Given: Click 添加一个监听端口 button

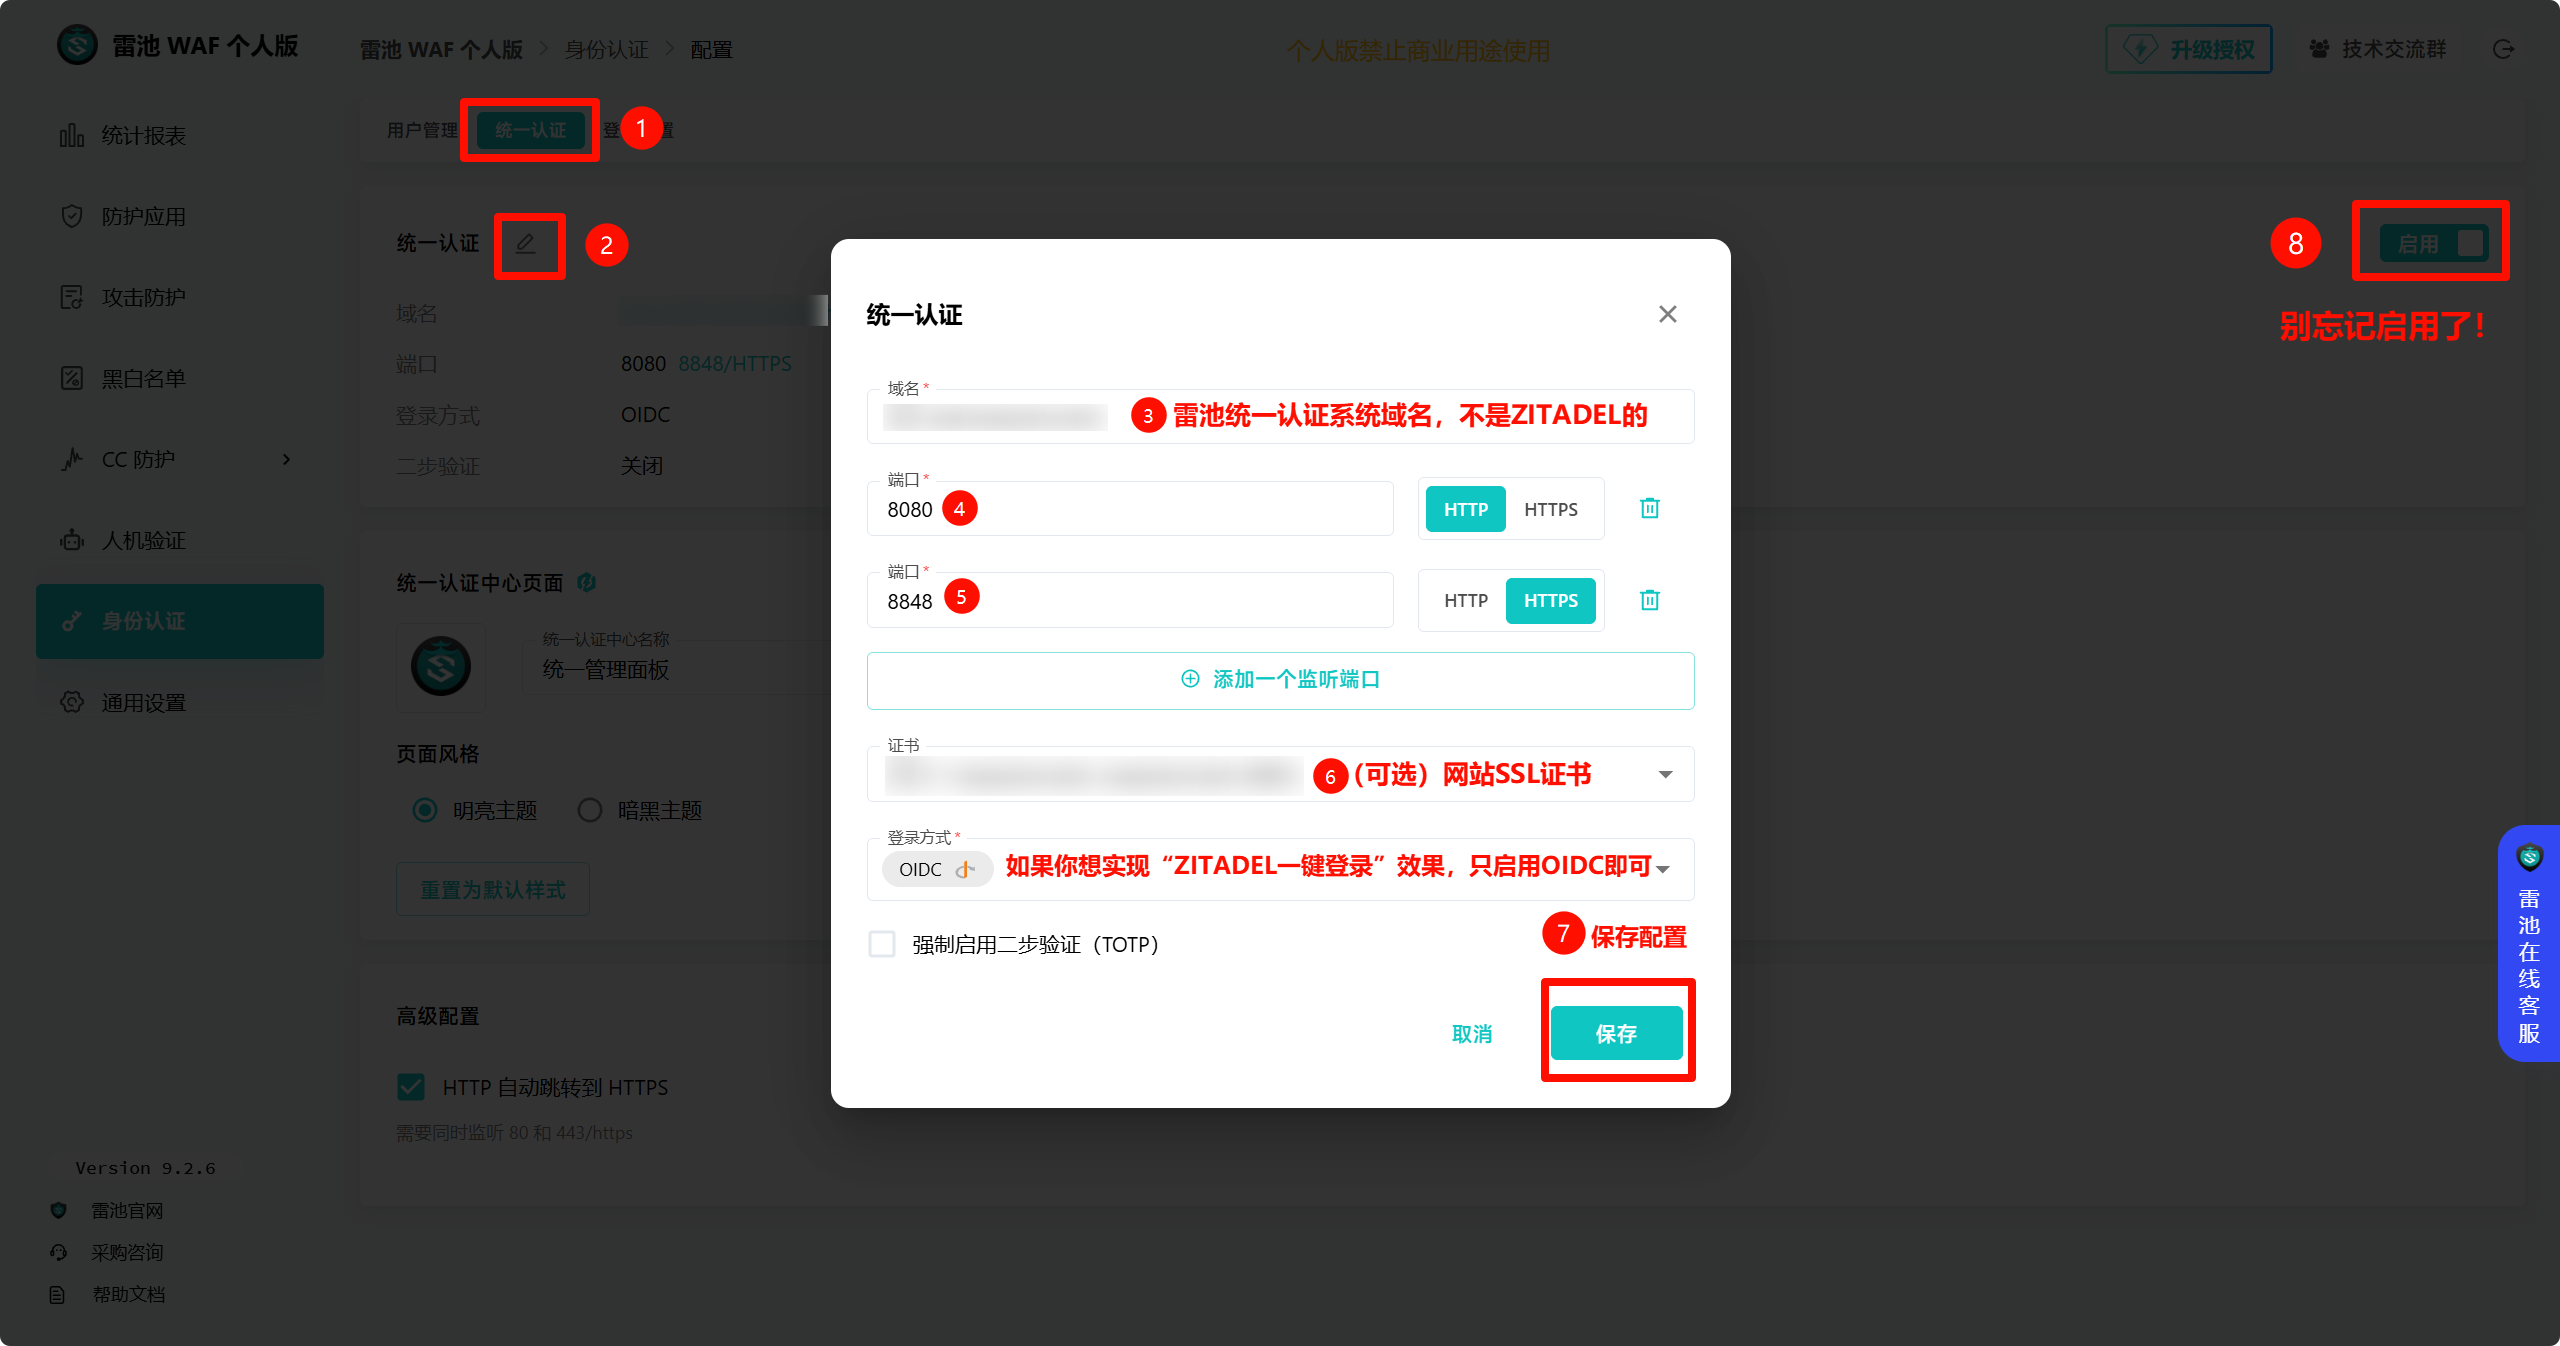Looking at the screenshot, I should [1280, 680].
